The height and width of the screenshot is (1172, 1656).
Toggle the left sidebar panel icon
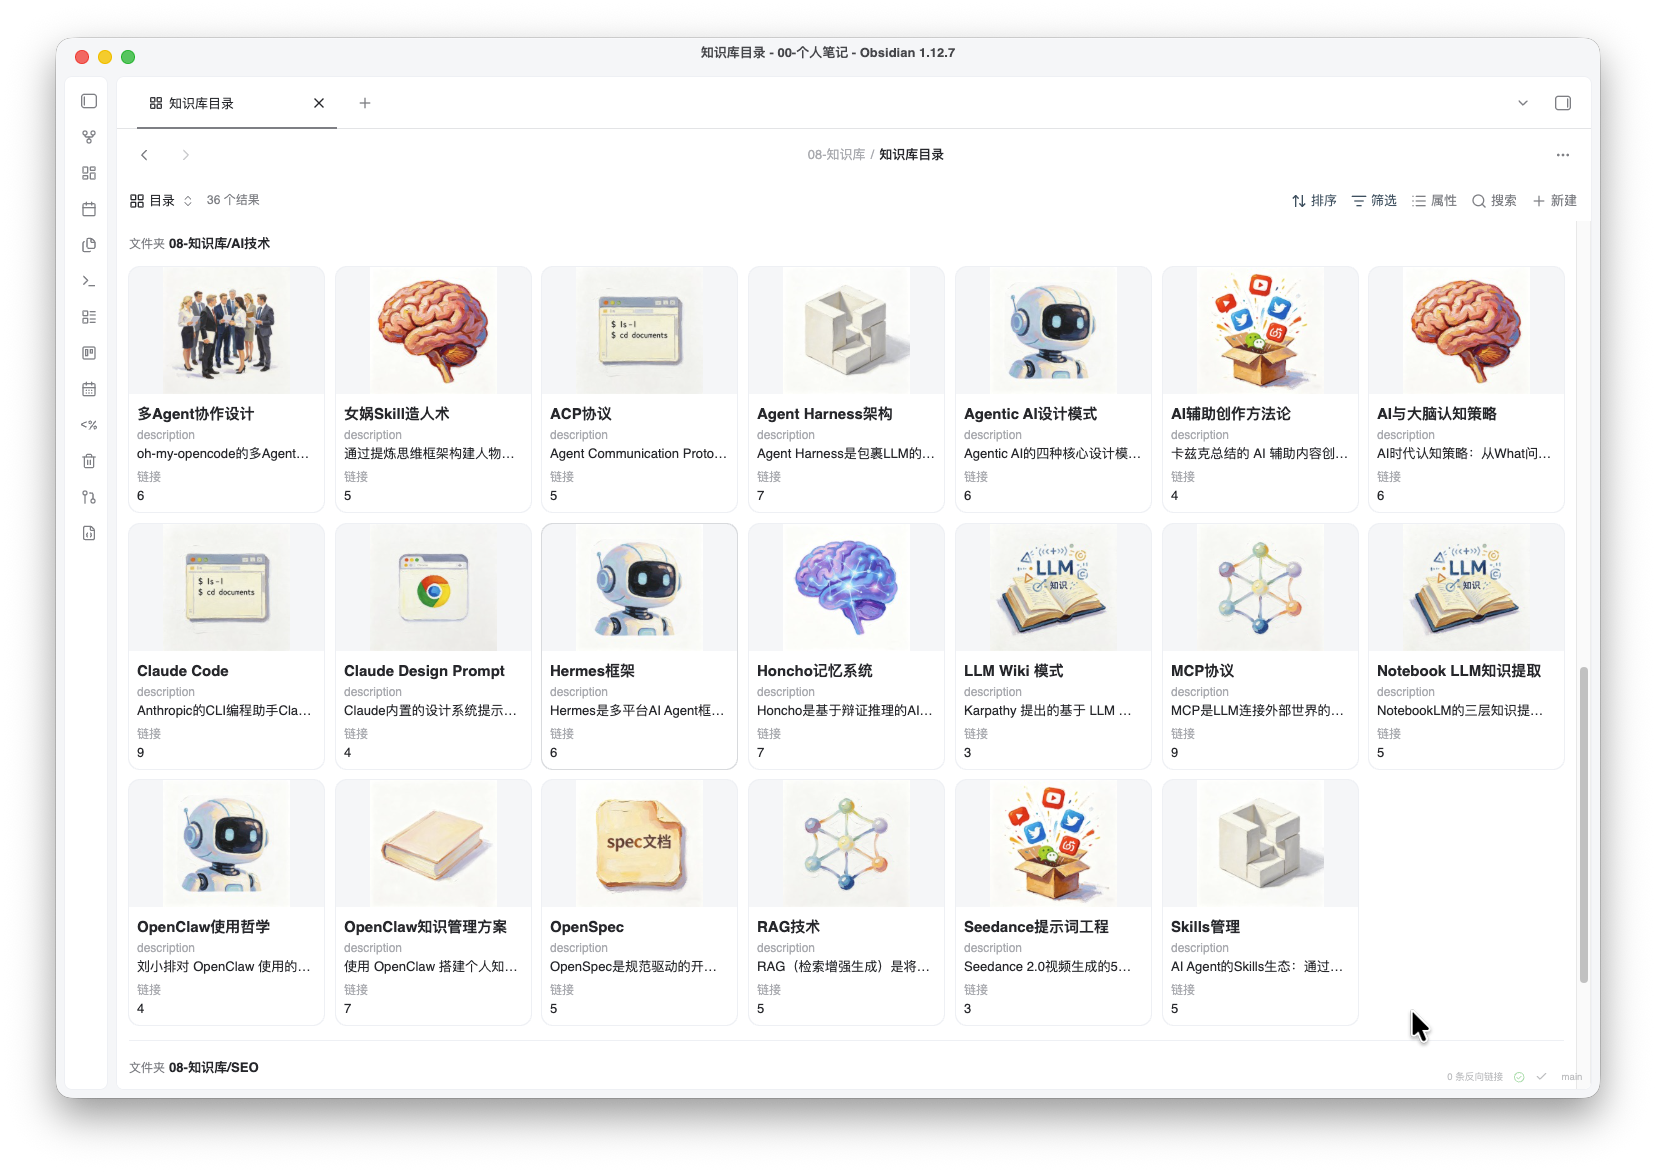tap(89, 101)
